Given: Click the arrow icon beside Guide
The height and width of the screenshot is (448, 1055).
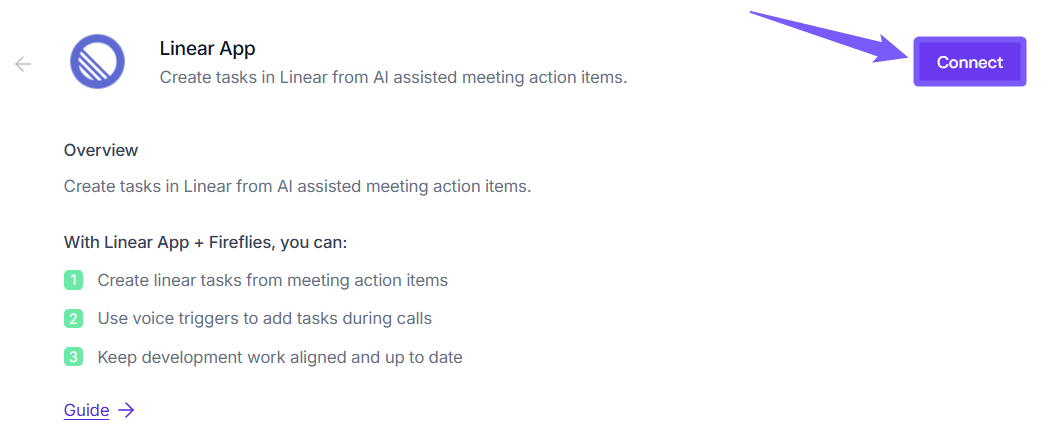Looking at the screenshot, I should click(x=126, y=410).
